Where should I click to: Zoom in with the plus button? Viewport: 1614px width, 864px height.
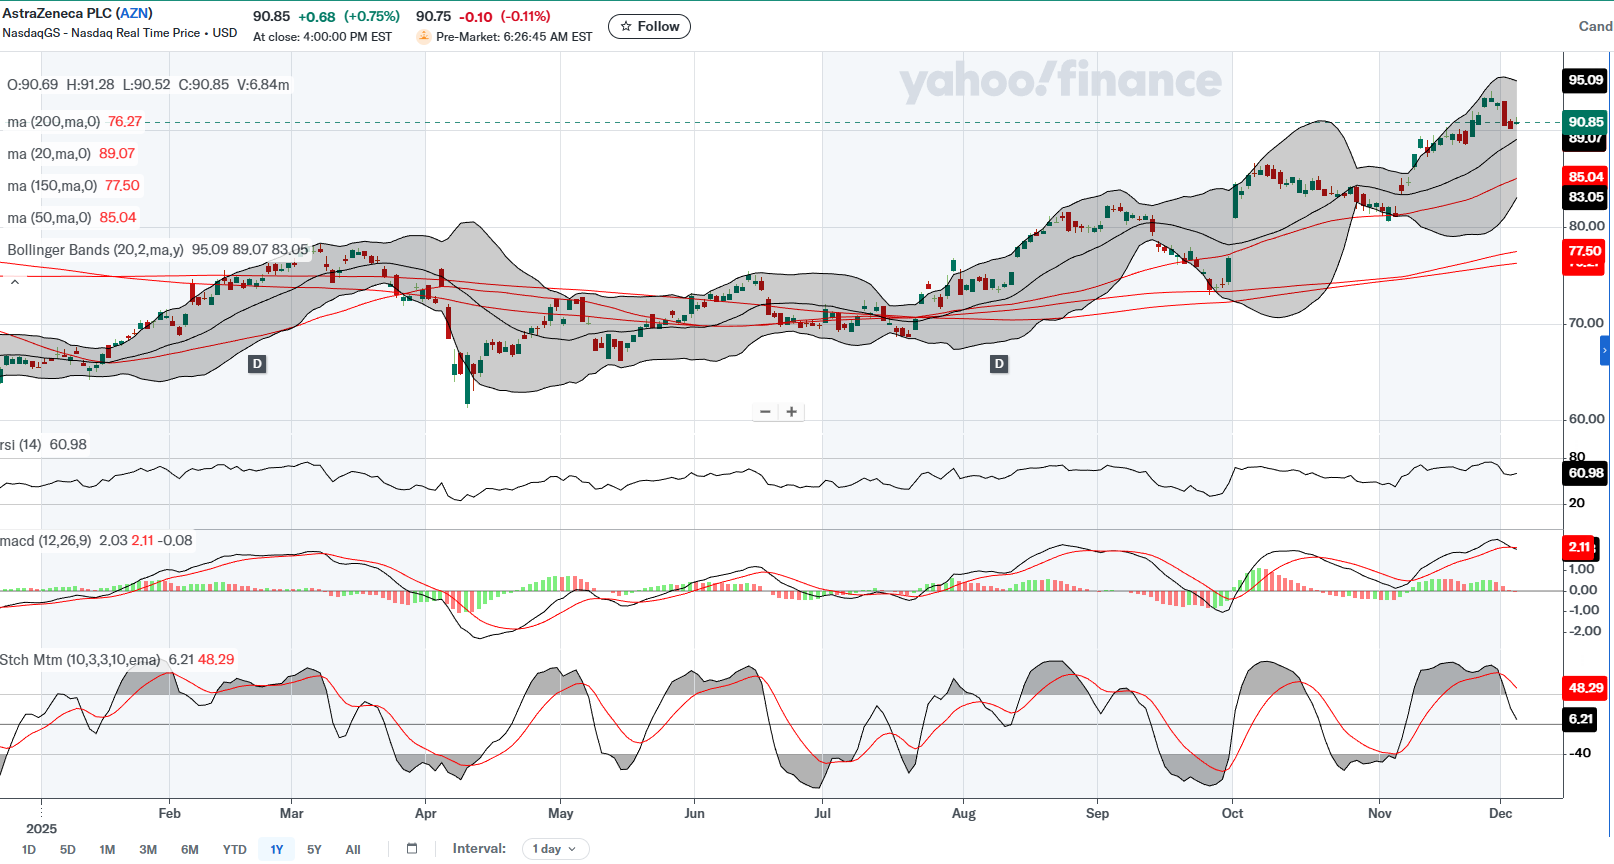pos(792,412)
